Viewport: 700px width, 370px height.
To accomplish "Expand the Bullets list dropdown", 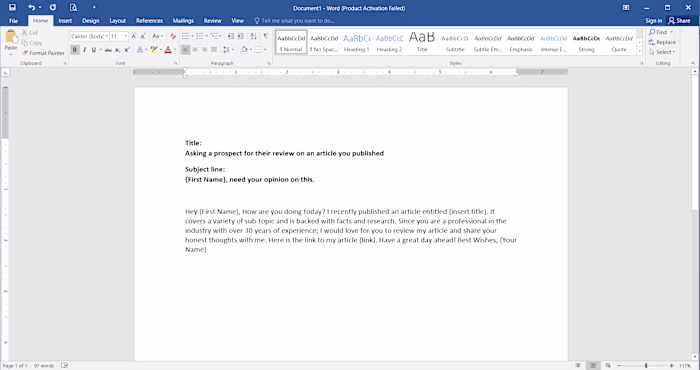I will click(x=192, y=36).
